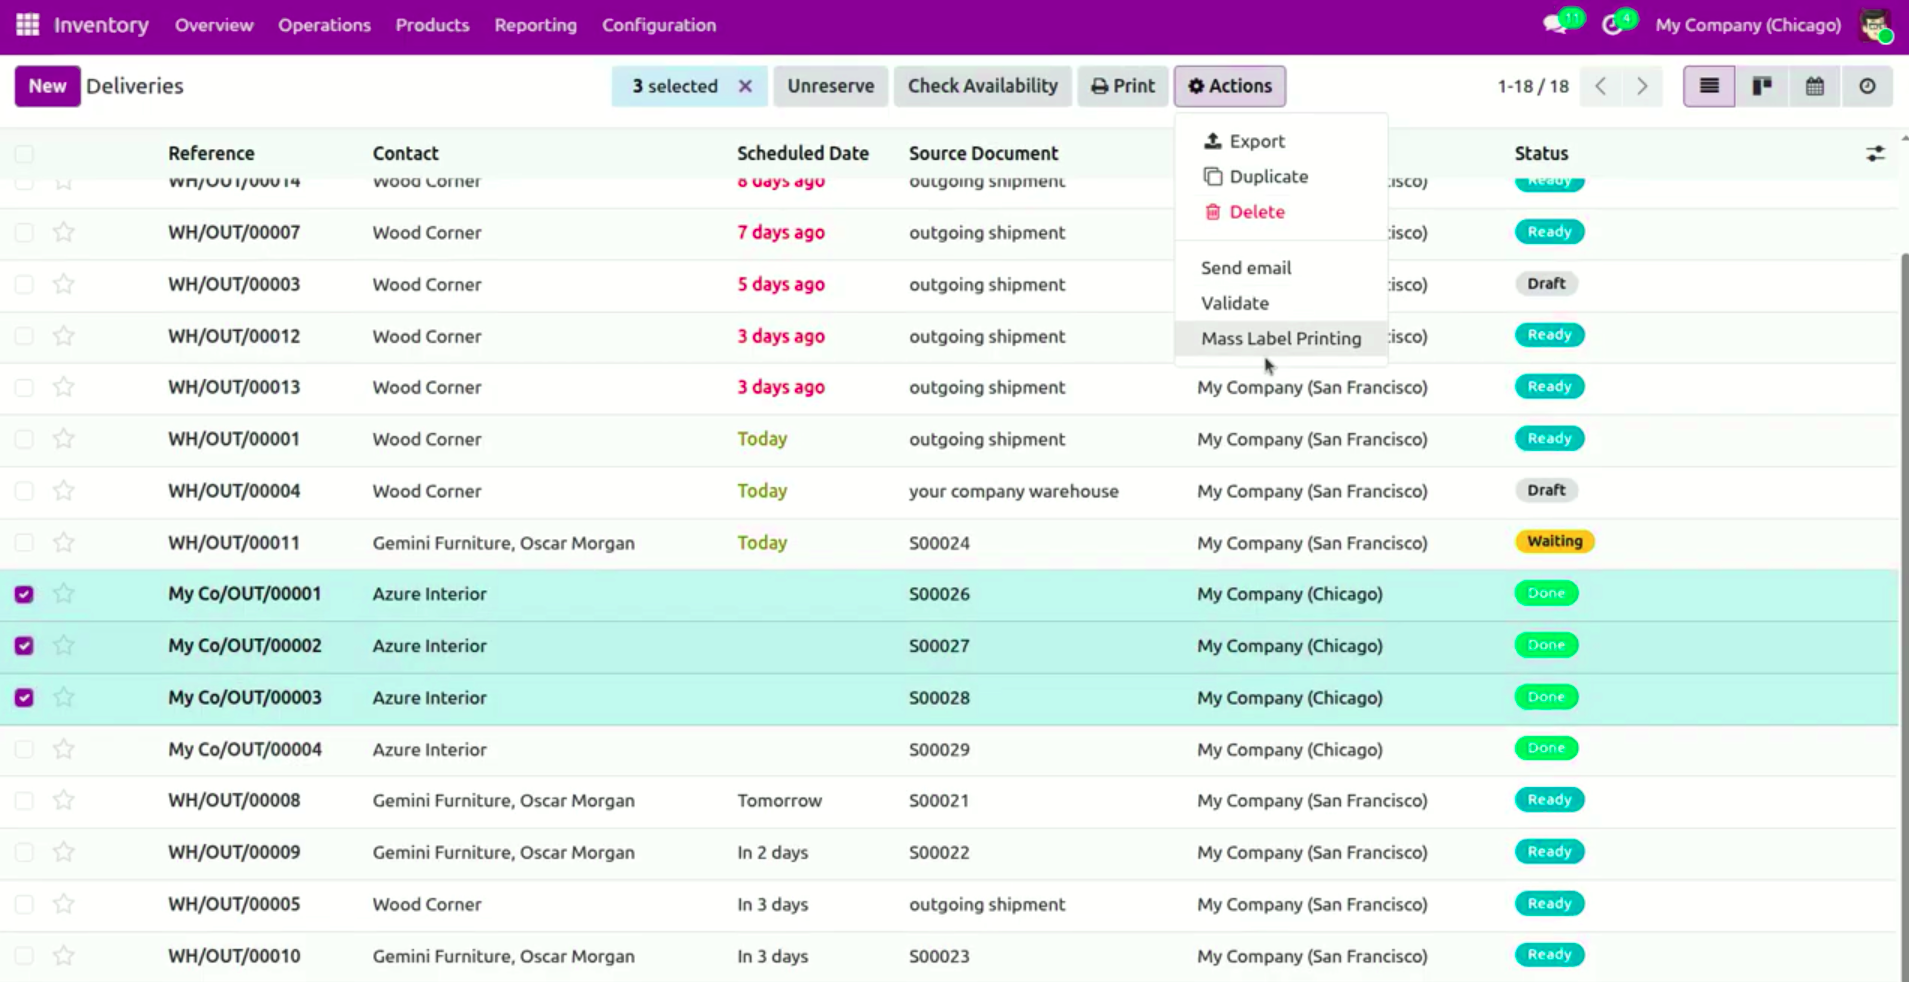Switch to kanban view
Screen dimensions: 1909x982
(1762, 86)
